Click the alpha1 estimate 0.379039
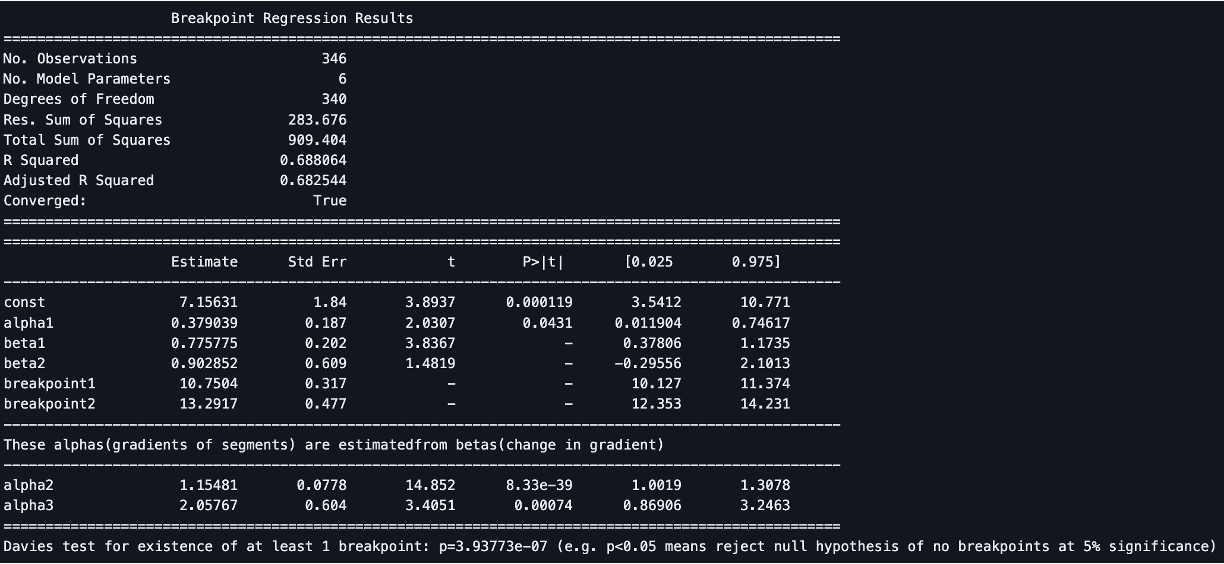 pyautogui.click(x=204, y=323)
